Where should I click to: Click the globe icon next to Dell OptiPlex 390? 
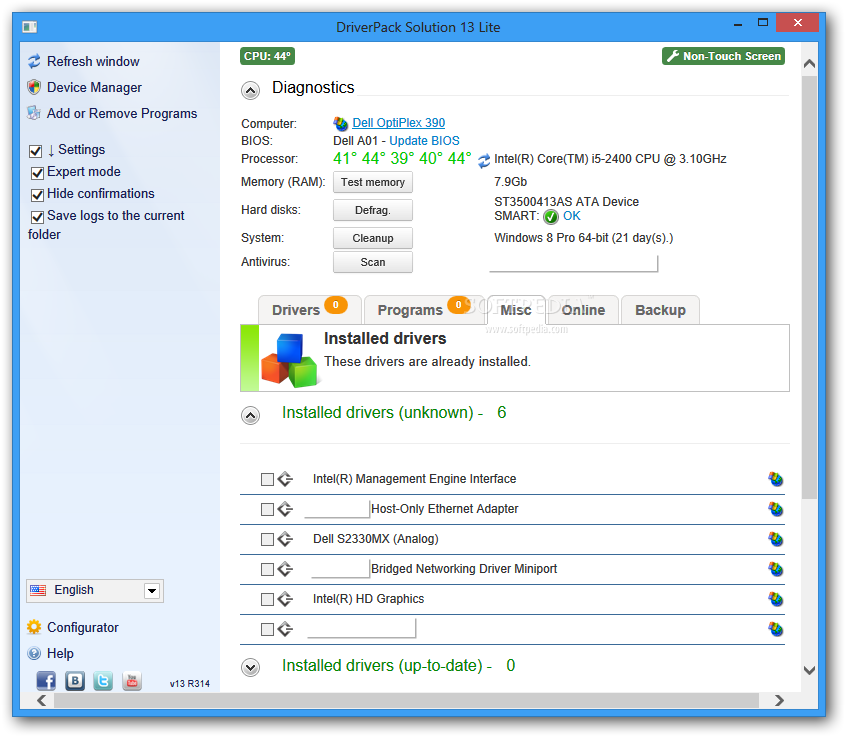pos(340,124)
